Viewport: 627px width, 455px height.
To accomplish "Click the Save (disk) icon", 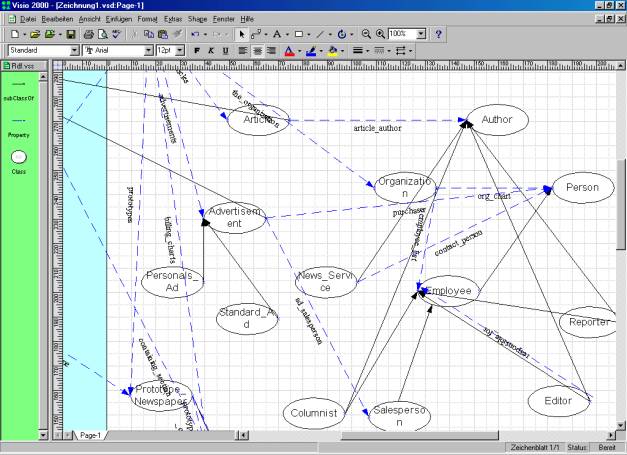I will tap(71, 34).
